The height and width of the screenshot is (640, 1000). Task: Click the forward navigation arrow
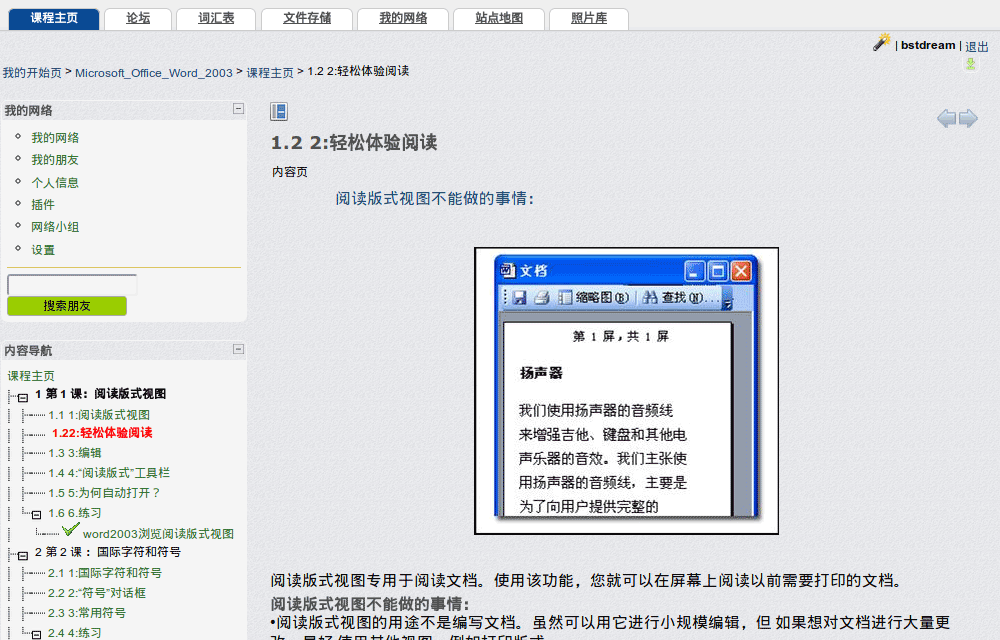tap(968, 118)
